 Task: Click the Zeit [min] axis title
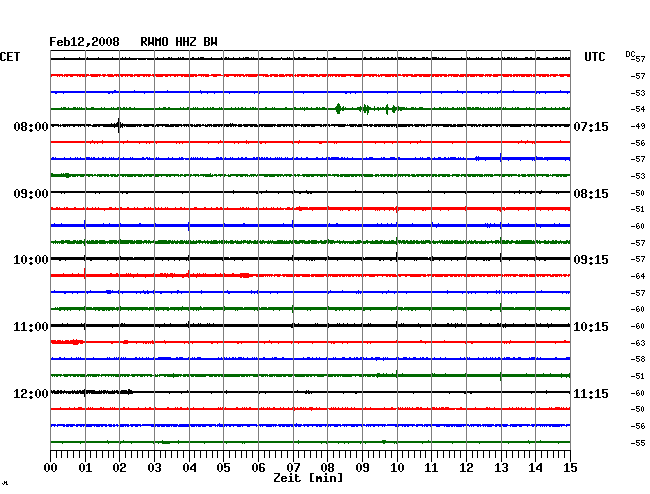pyautogui.click(x=308, y=478)
